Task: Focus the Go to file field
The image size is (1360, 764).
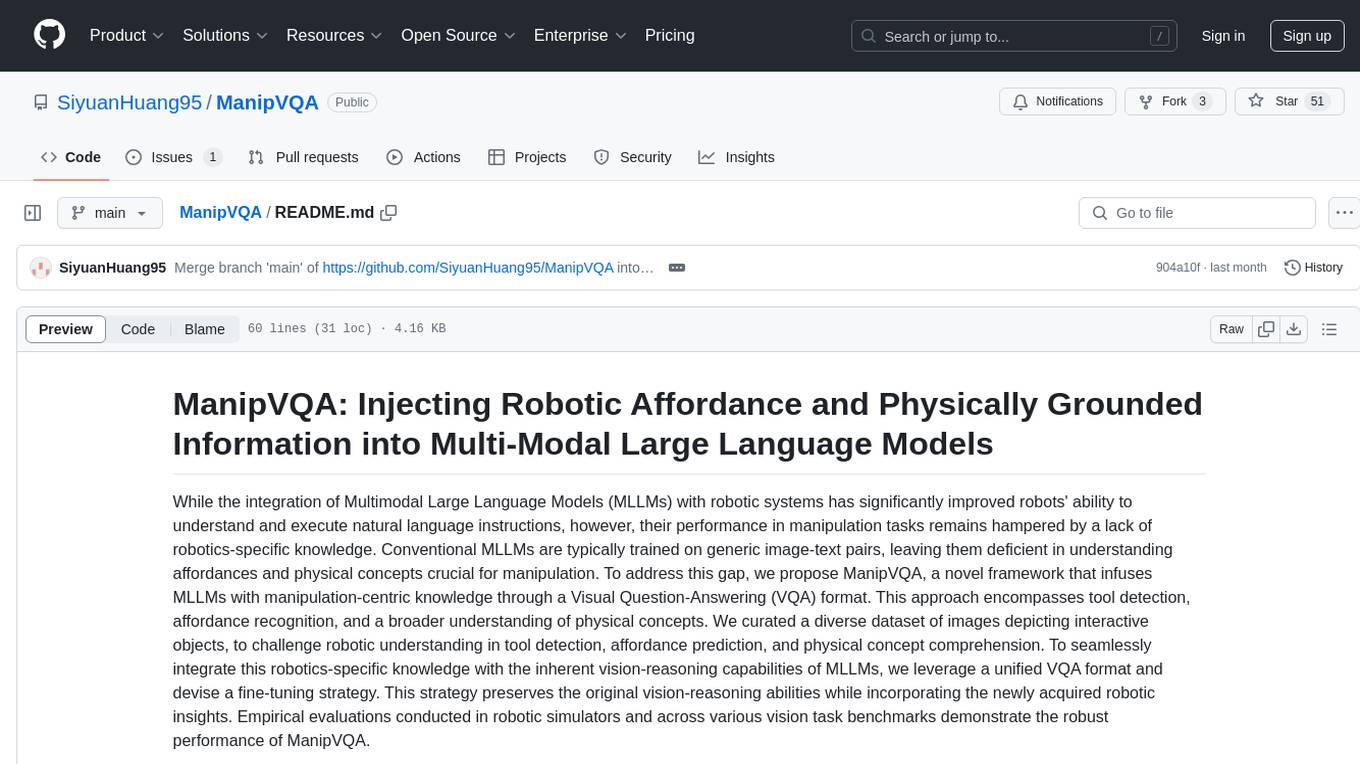Action: coord(1197,213)
